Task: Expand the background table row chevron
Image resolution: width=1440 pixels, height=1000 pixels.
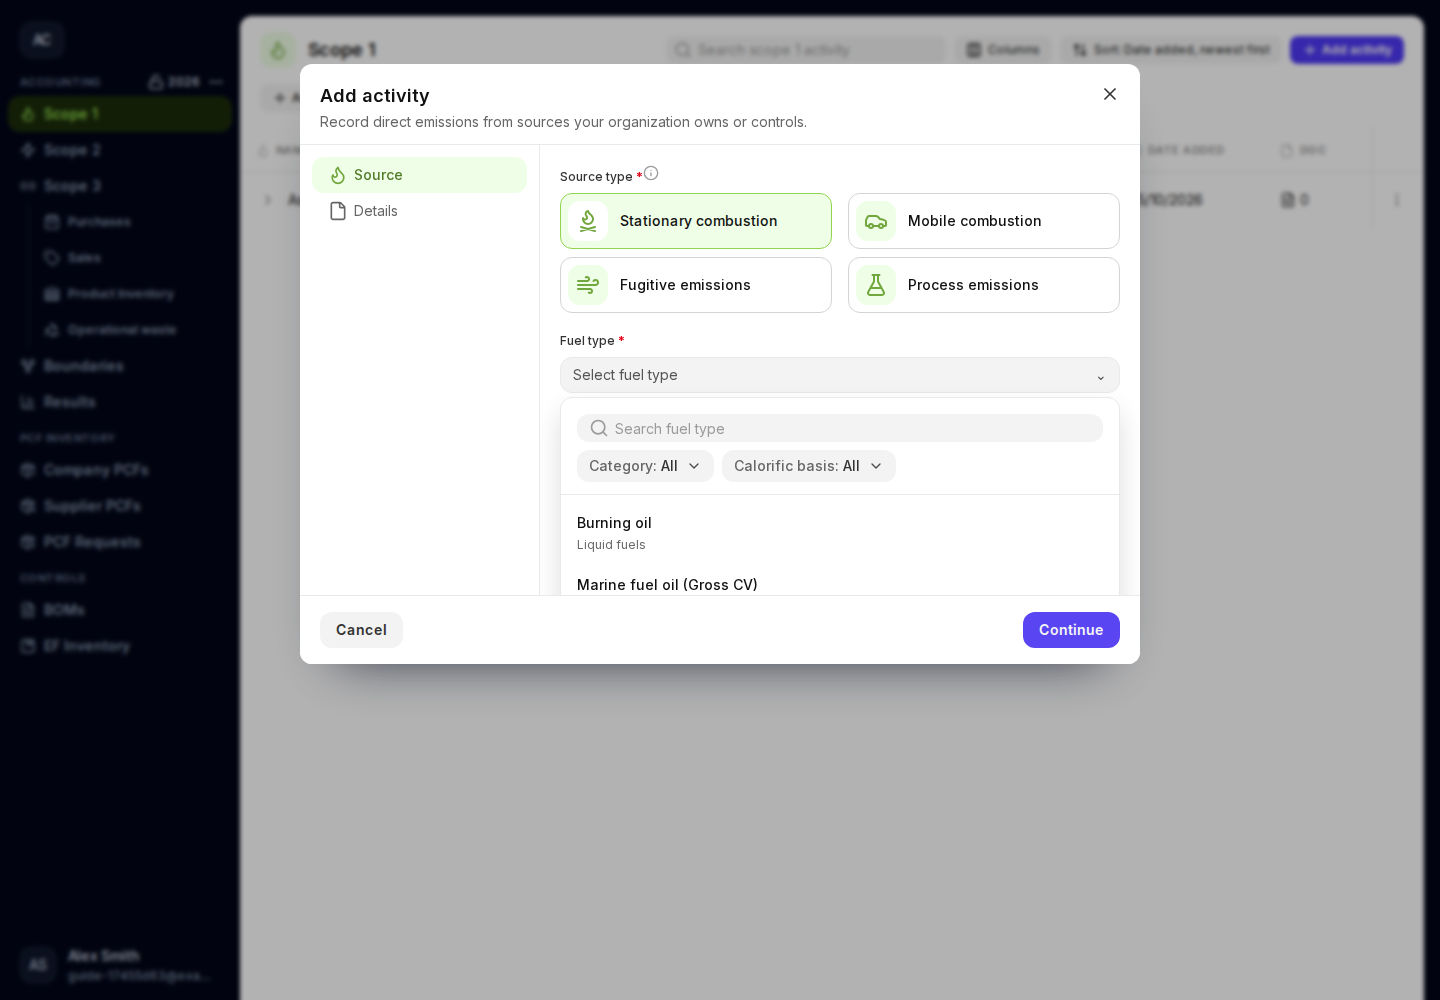Action: coord(268,200)
